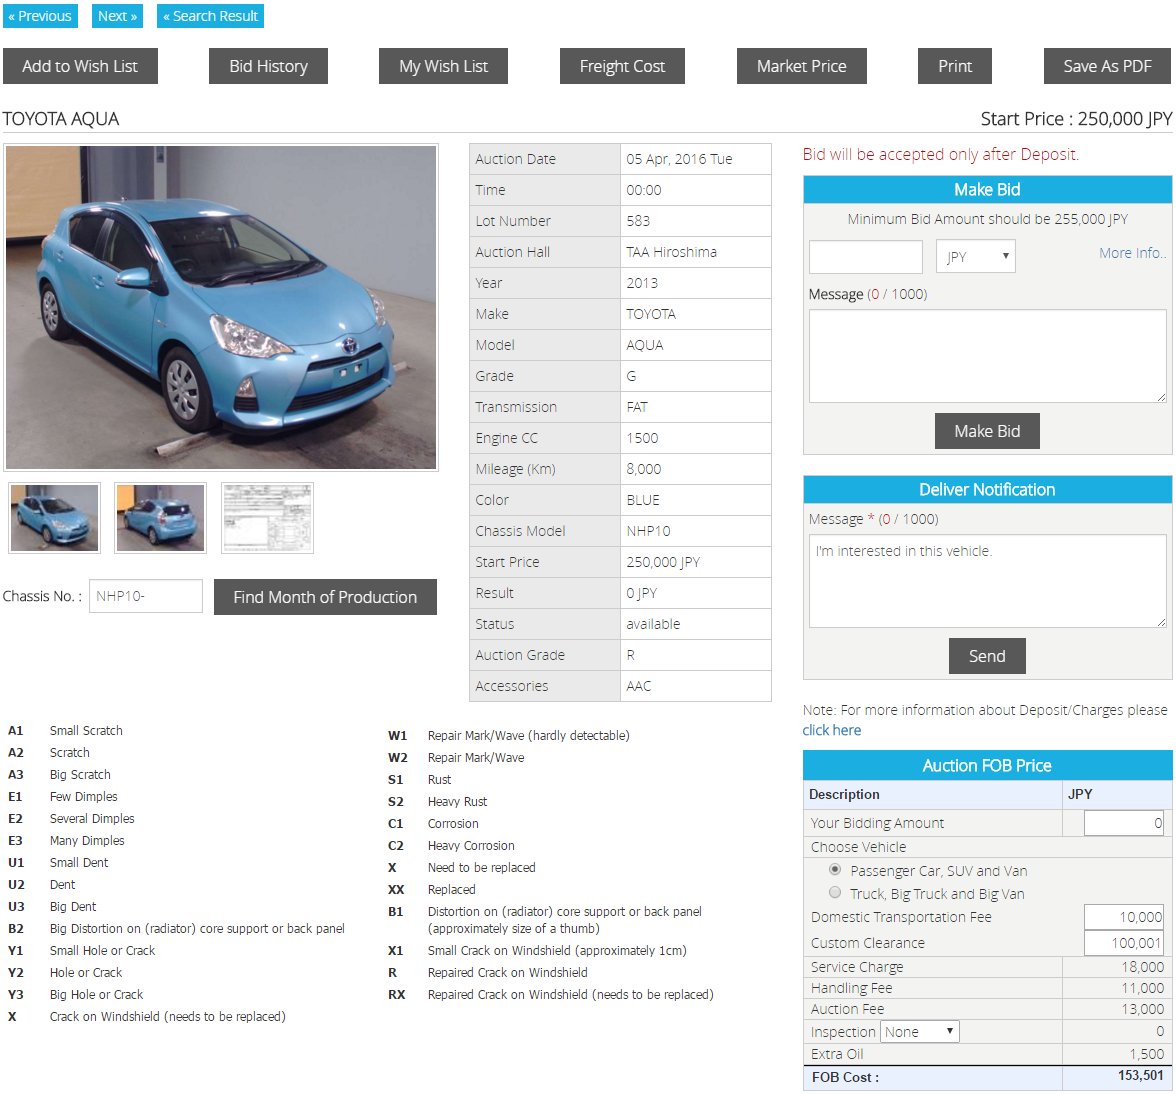The image size is (1176, 1094).
Task: Open the Inspection dropdown set to None
Action: click(x=918, y=1031)
